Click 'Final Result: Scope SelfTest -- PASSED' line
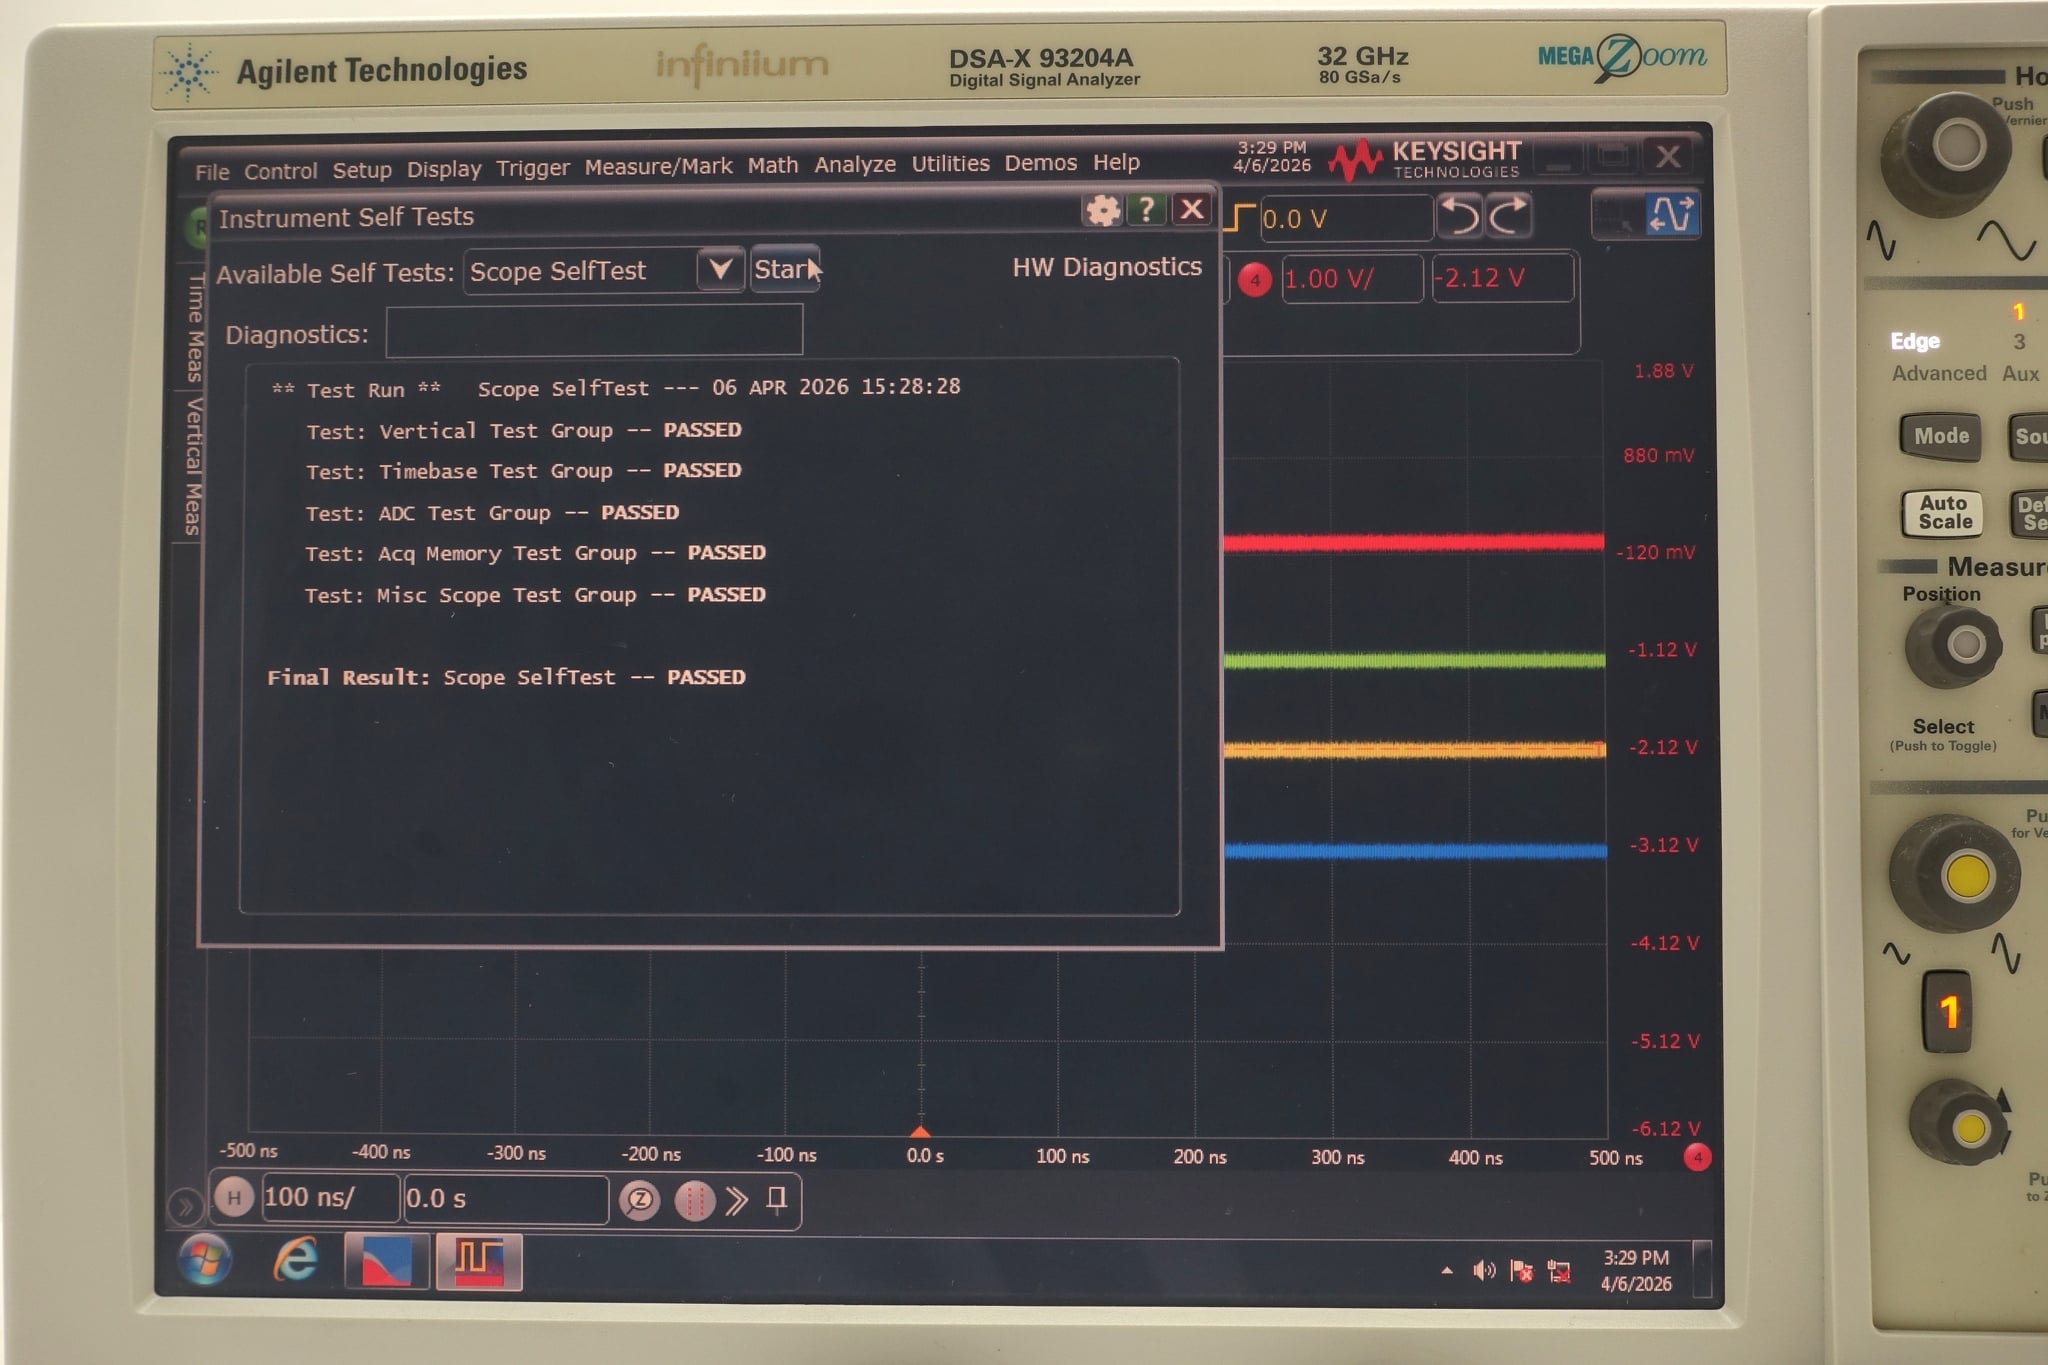Viewport: 2048px width, 1365px height. (506, 677)
